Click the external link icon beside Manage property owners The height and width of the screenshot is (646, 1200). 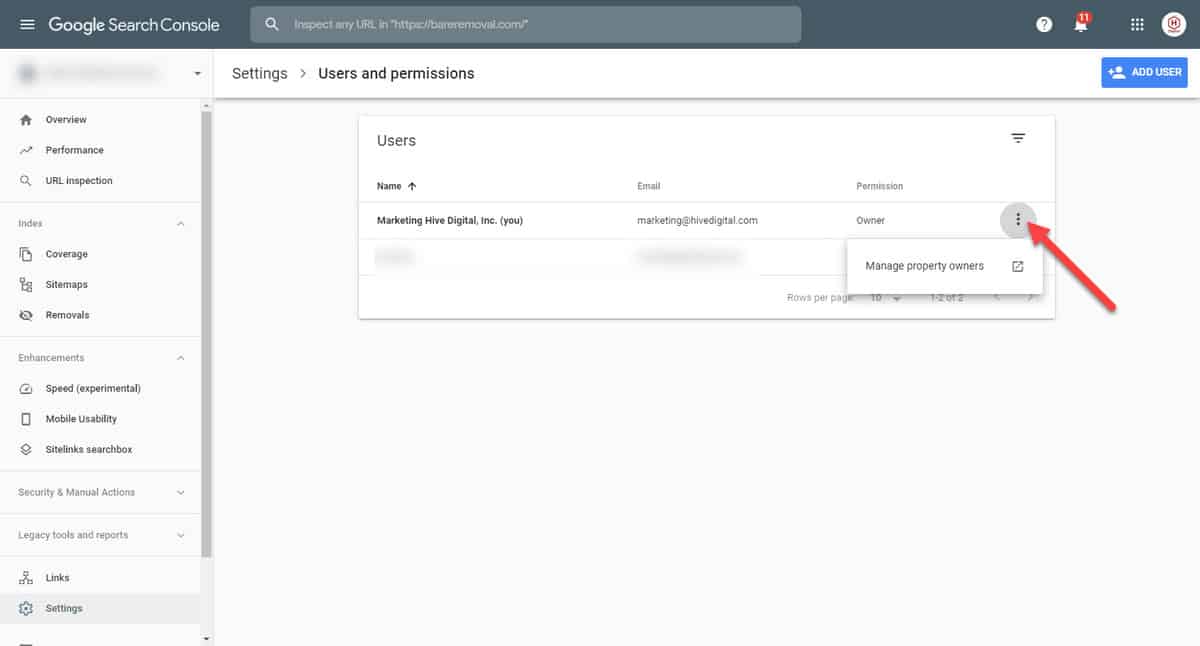(x=1018, y=266)
